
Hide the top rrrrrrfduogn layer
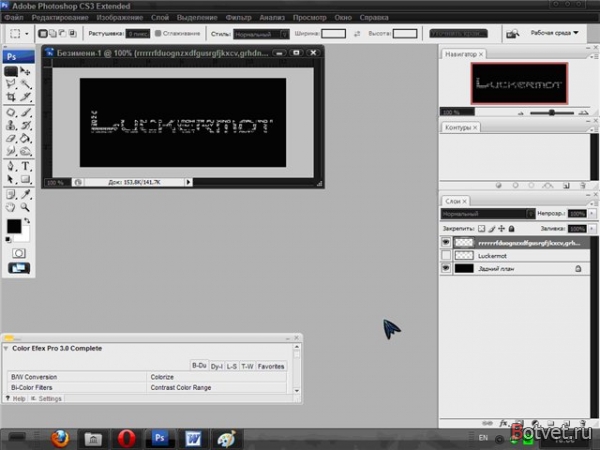(x=445, y=242)
